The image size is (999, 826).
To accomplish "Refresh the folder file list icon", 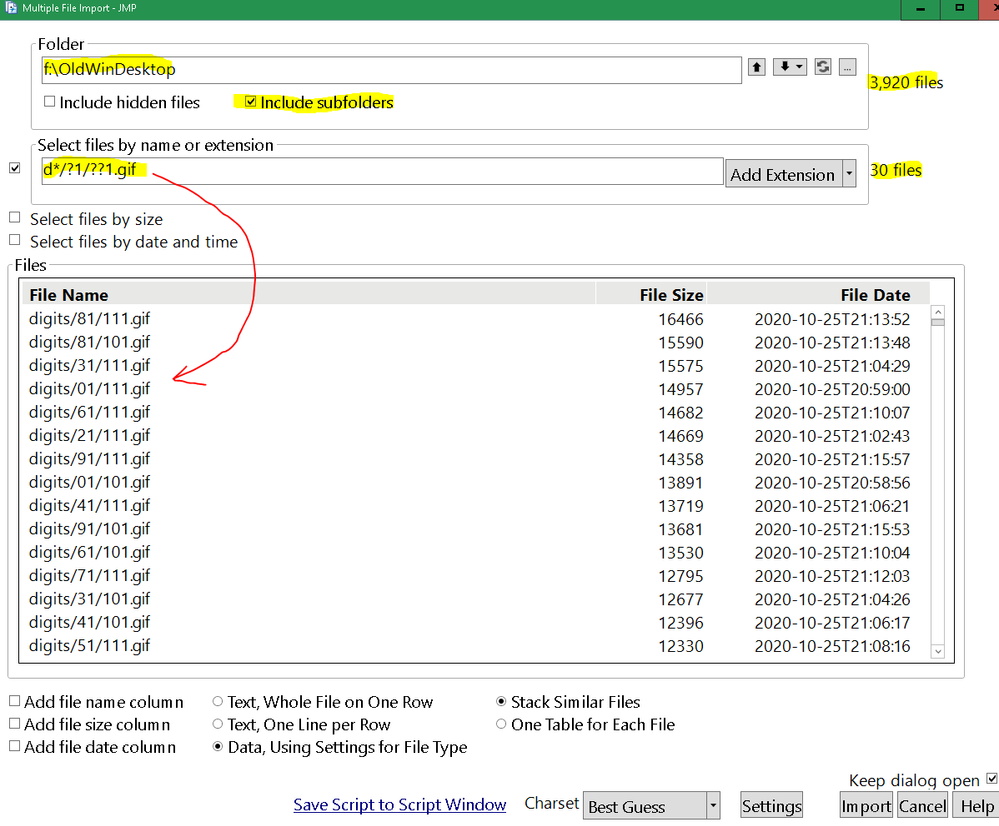I will coord(823,67).
